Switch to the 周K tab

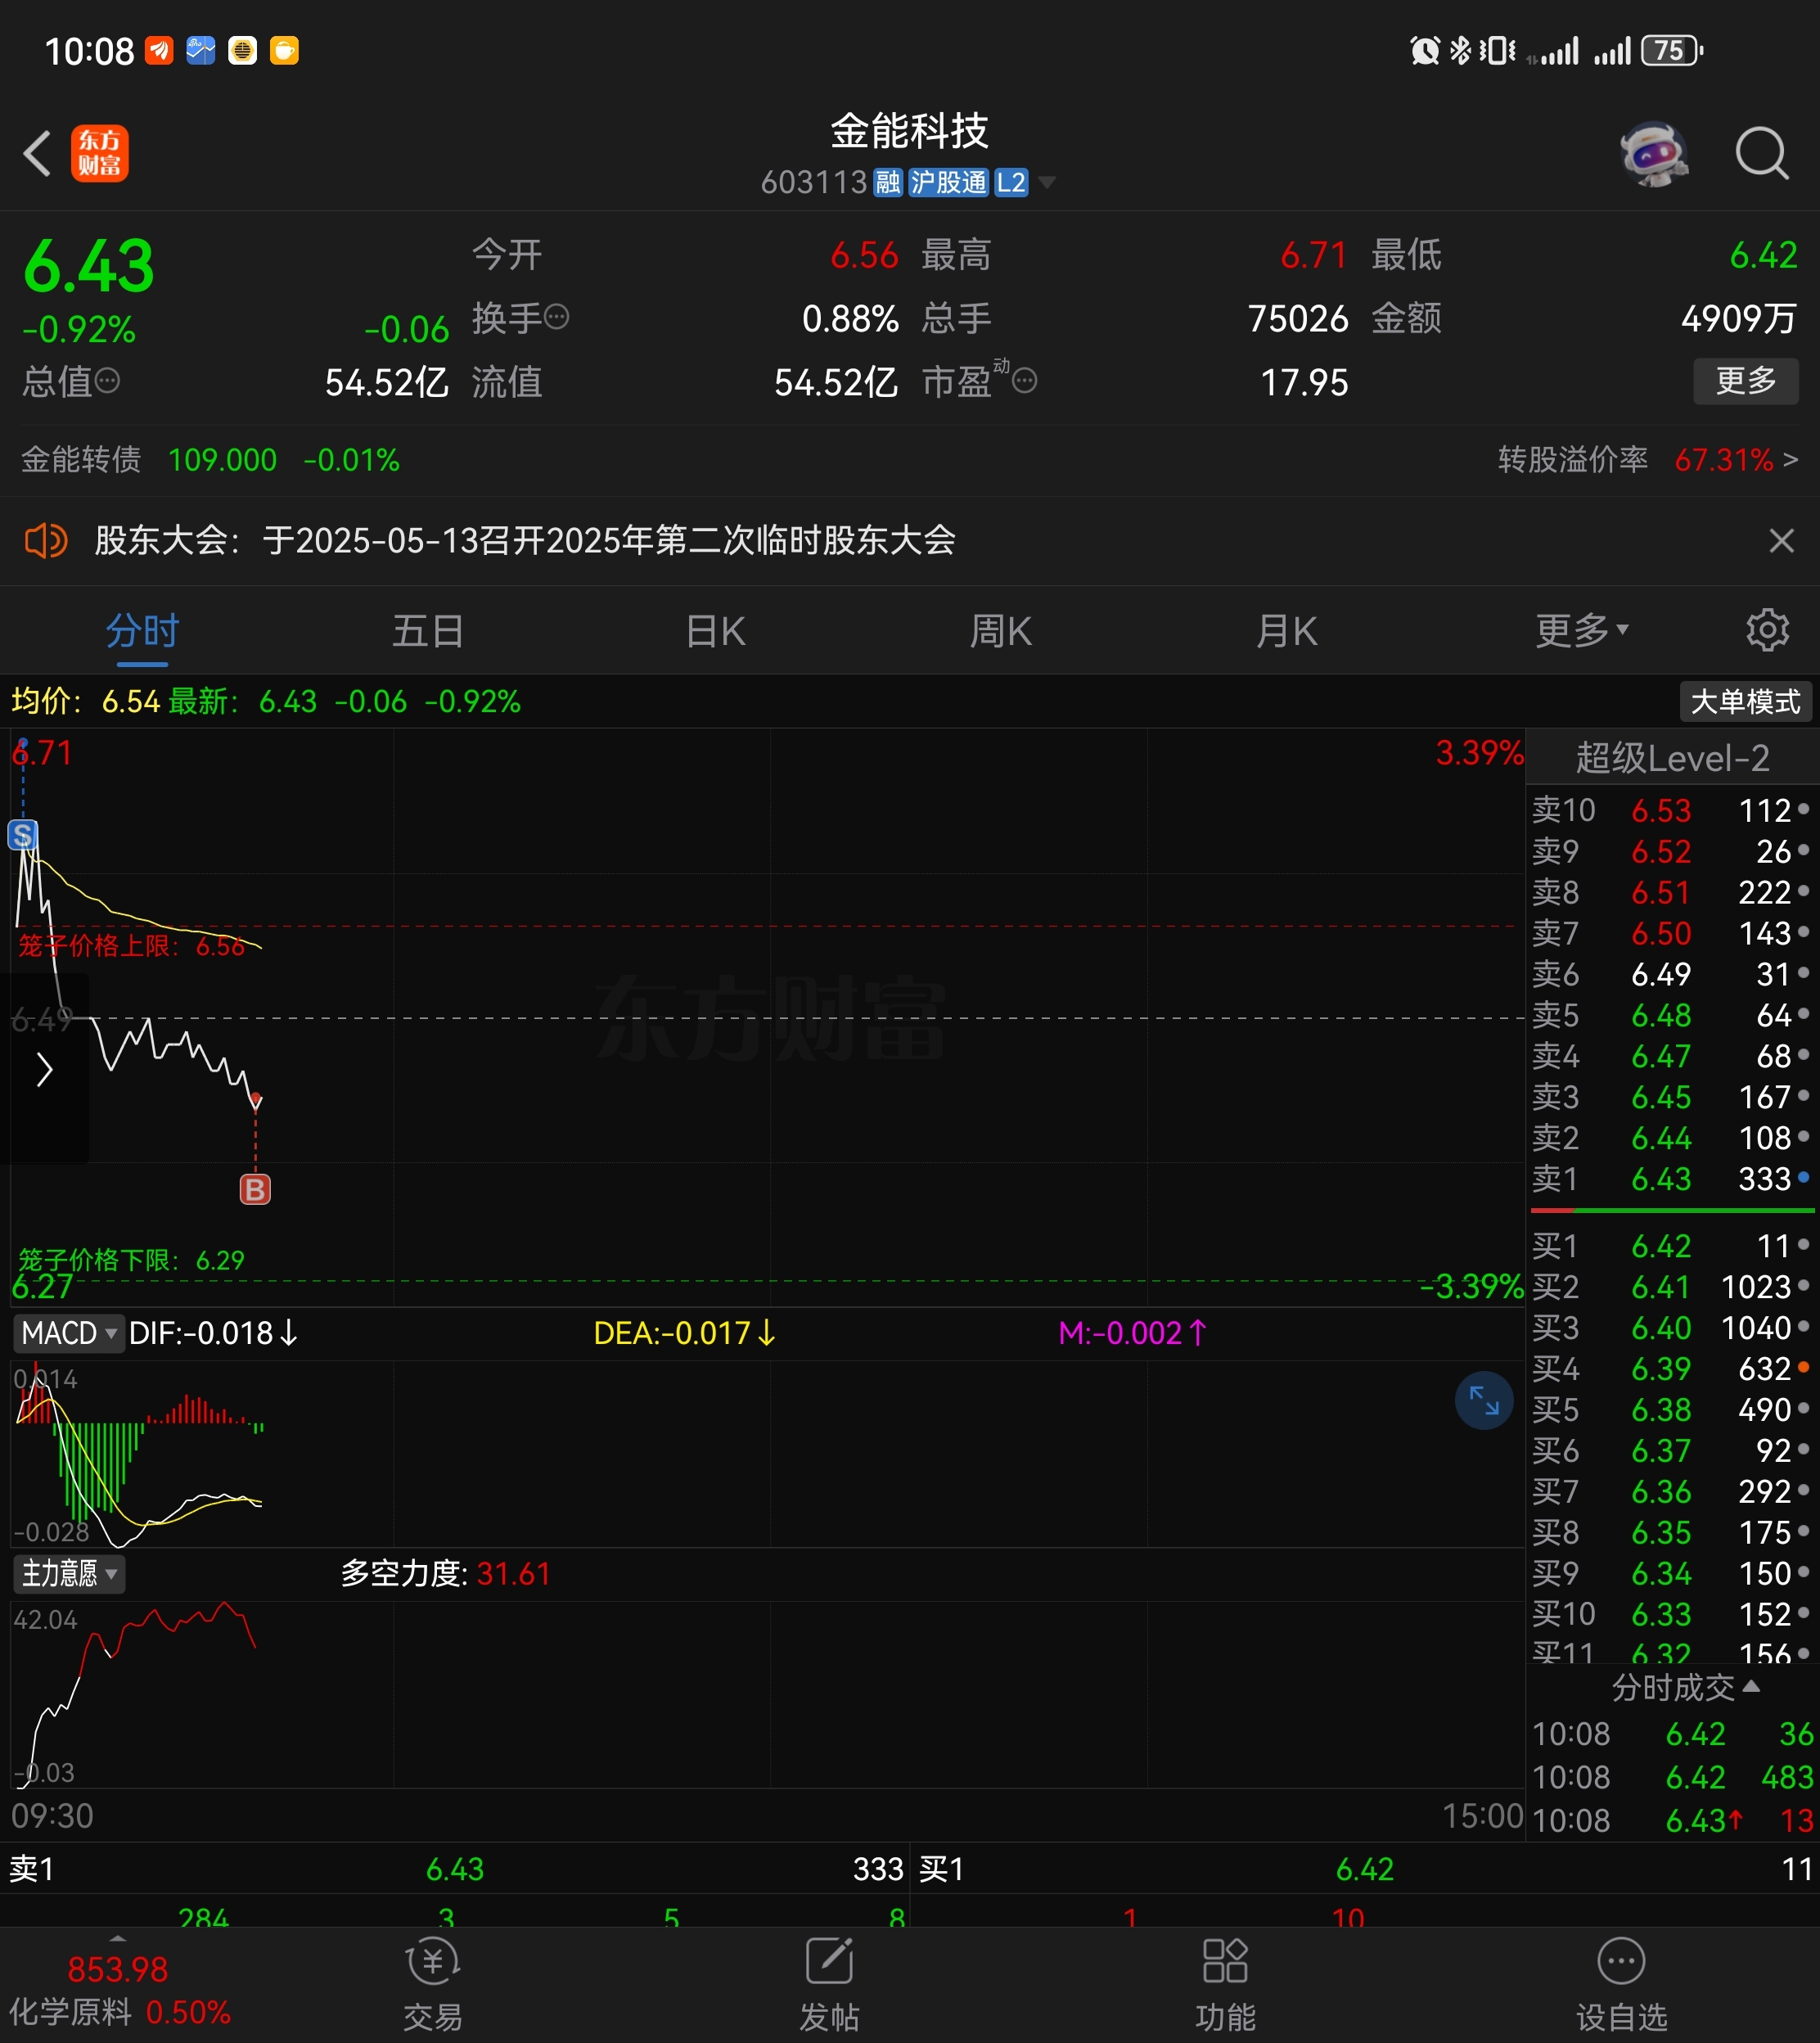click(1000, 631)
